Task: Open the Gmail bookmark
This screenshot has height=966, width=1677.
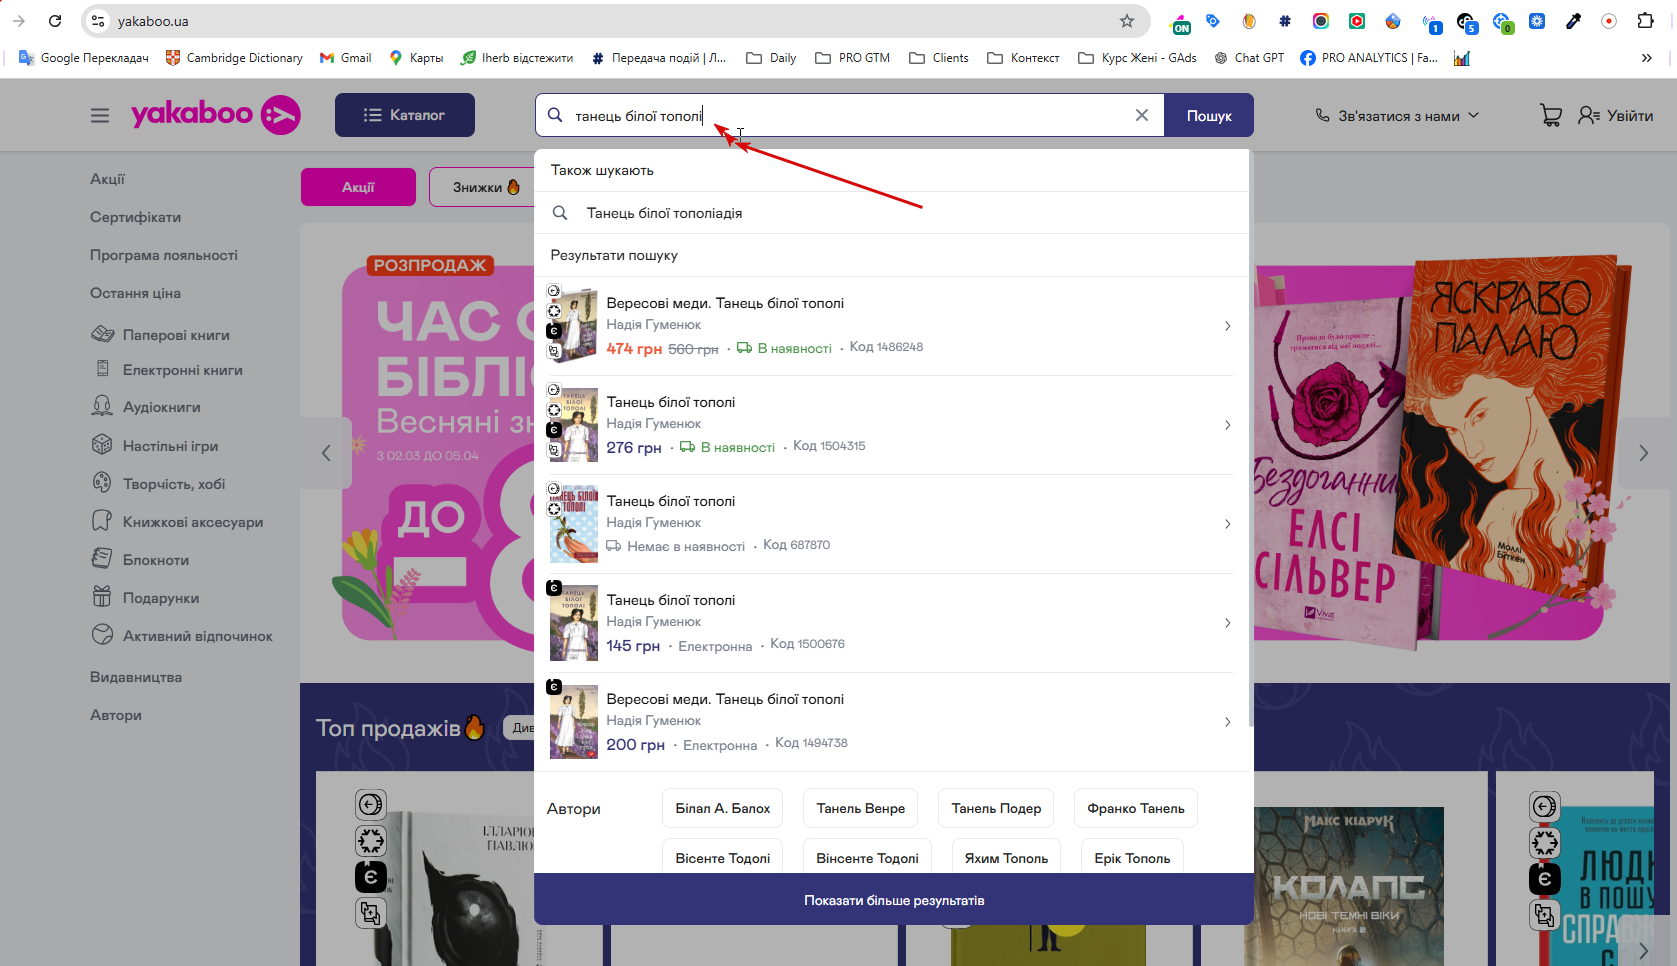Action: (345, 58)
